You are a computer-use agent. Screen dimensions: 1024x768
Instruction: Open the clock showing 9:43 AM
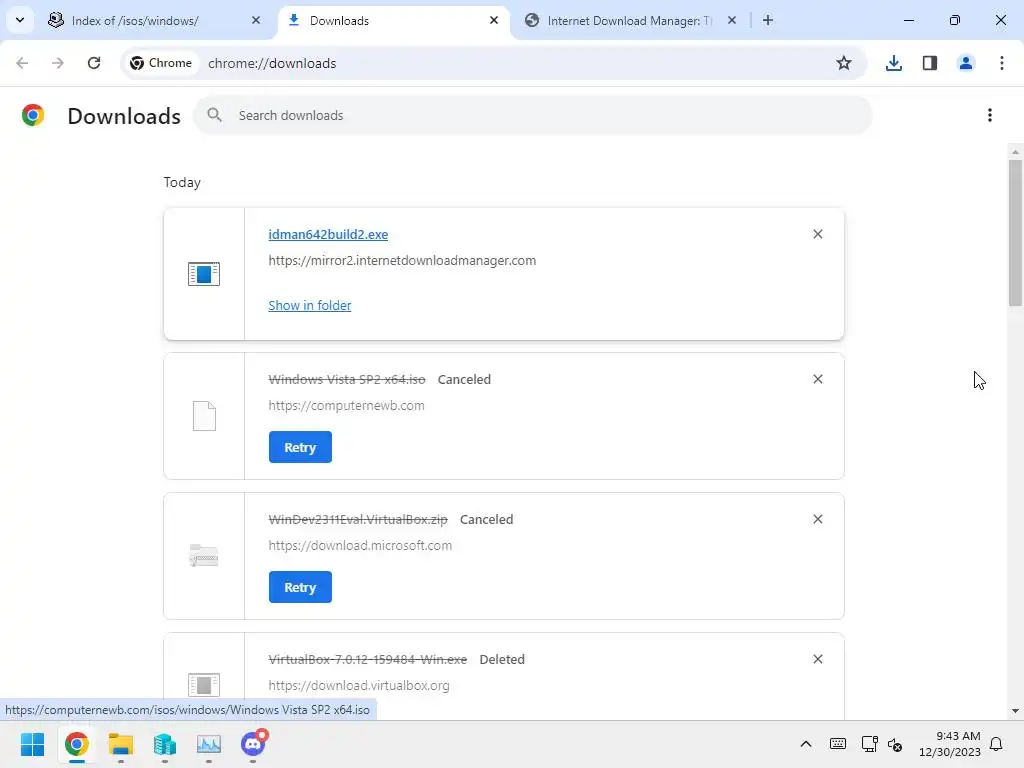(950, 744)
